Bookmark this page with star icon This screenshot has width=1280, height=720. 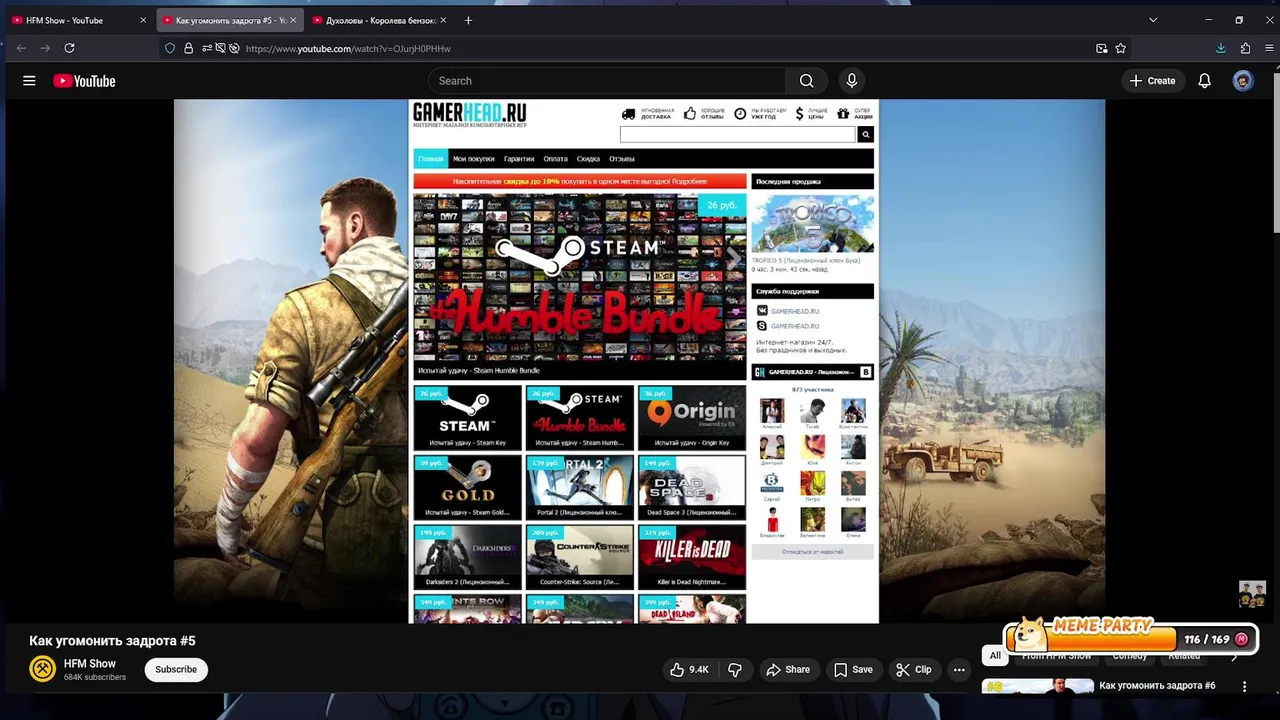(x=1121, y=48)
